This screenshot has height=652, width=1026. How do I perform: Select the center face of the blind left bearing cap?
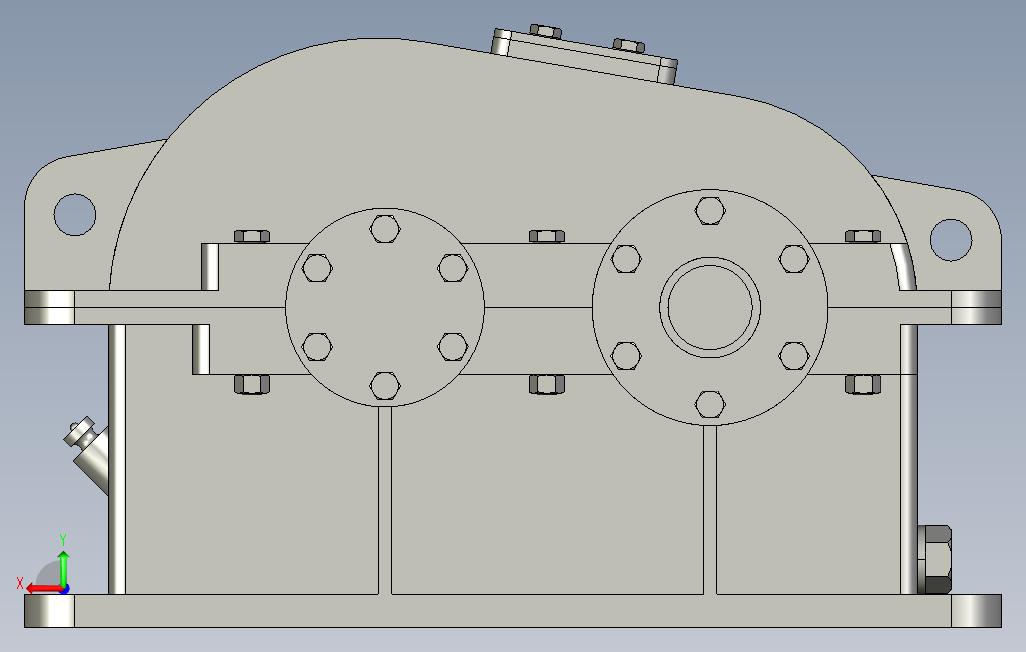coord(385,307)
